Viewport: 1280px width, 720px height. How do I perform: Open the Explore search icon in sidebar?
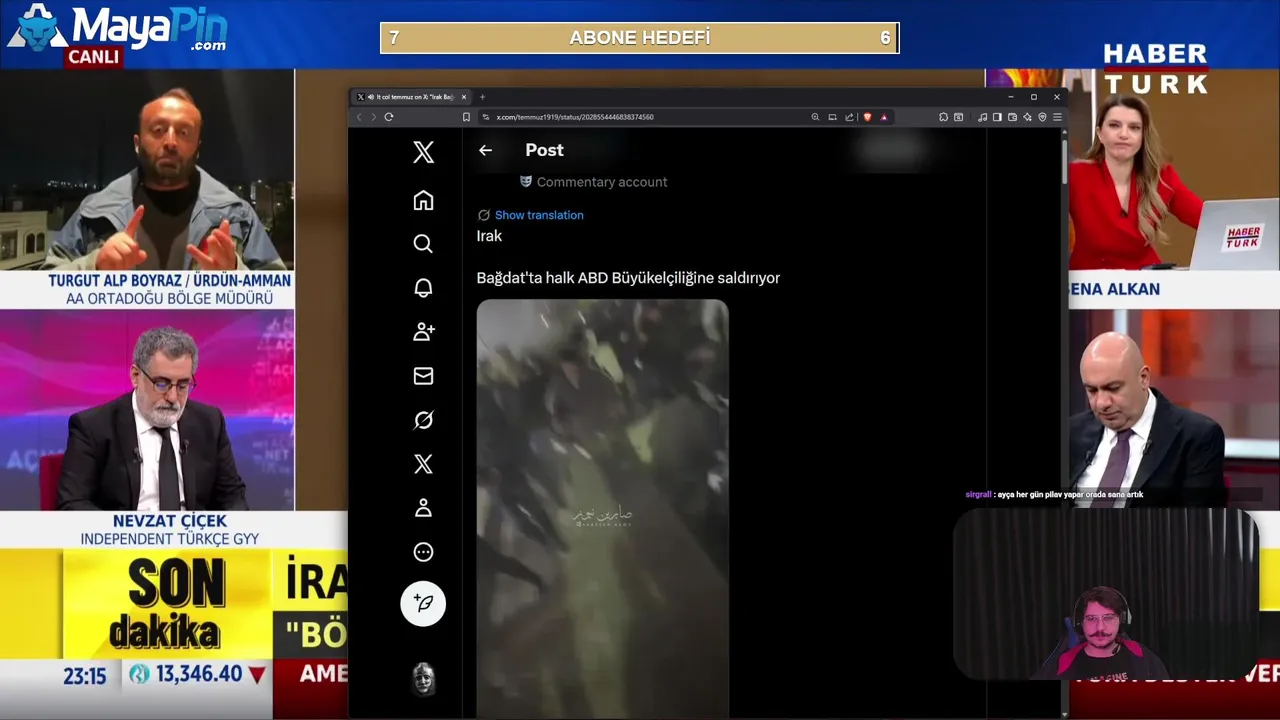(423, 244)
